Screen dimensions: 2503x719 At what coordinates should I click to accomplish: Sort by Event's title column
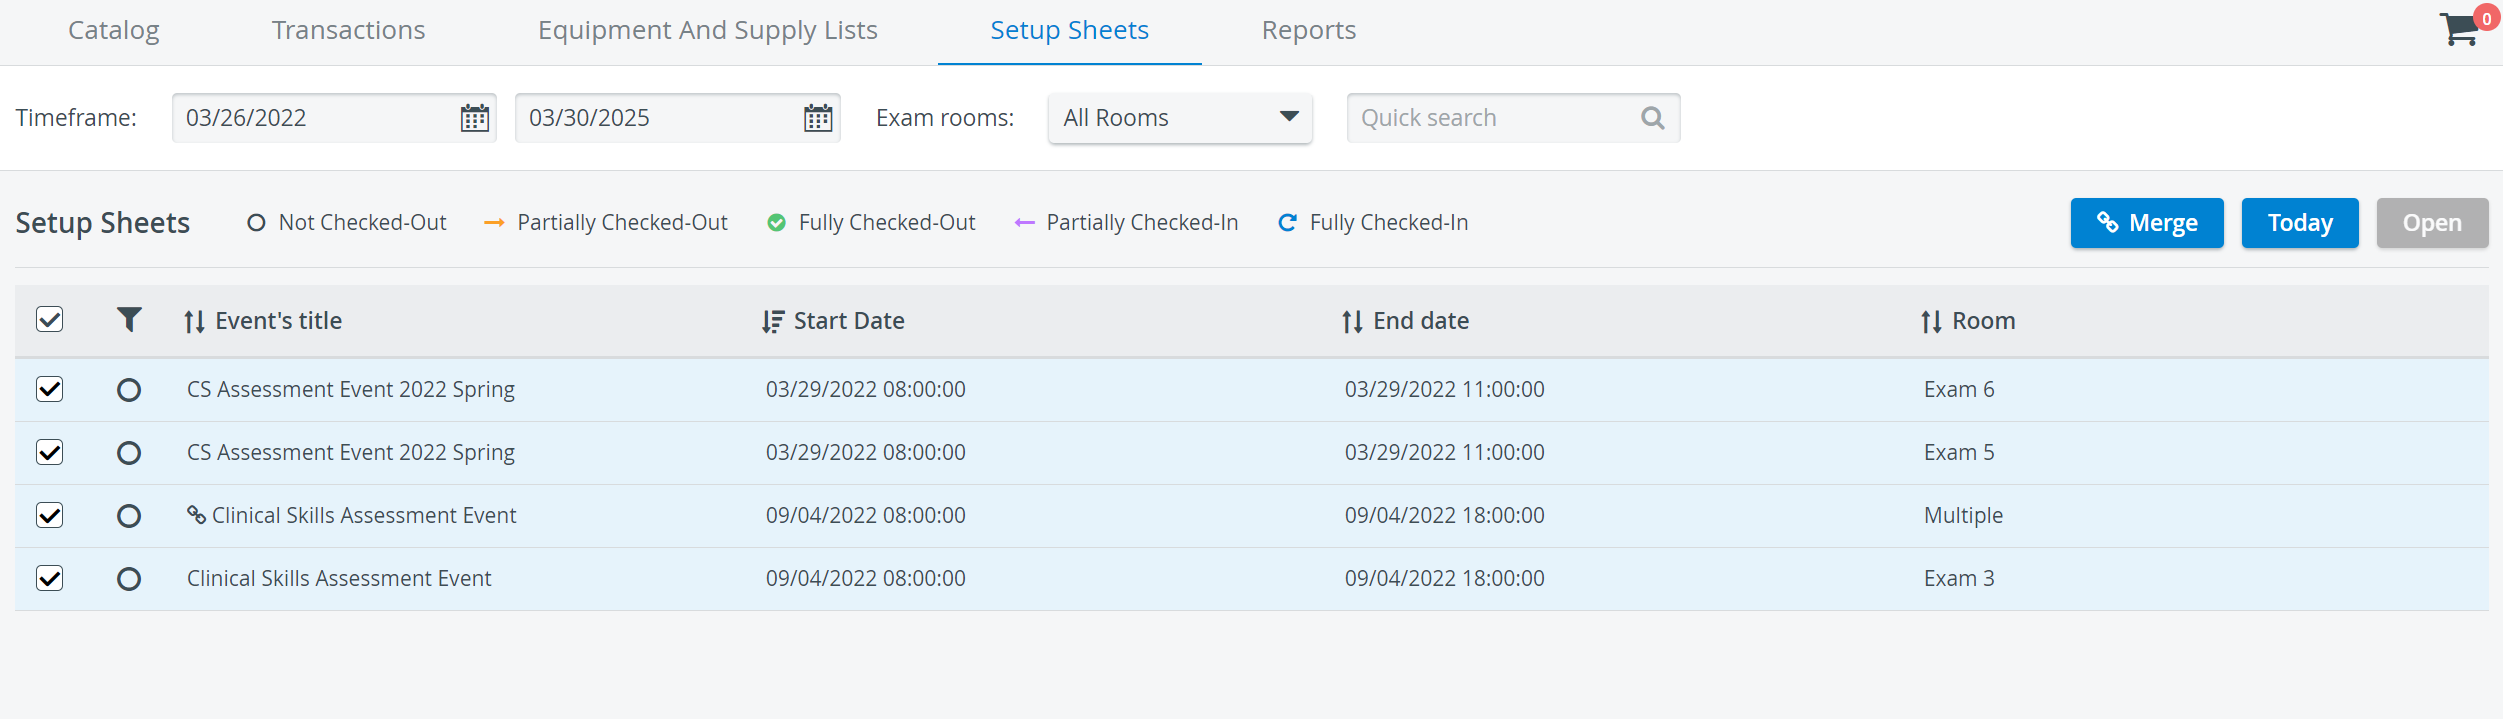coord(263,321)
